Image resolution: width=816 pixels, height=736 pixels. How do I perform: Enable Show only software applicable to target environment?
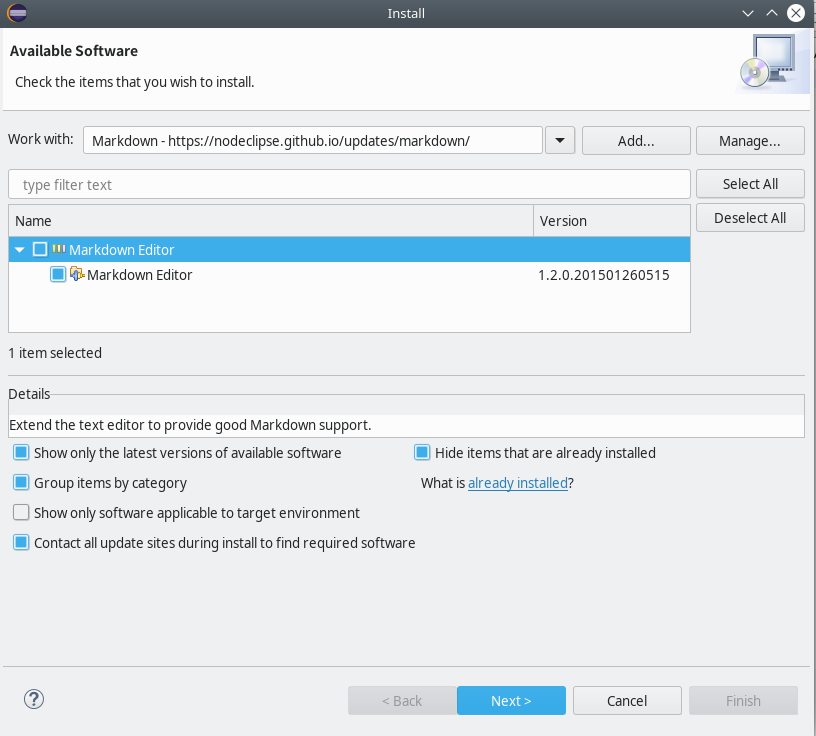tap(21, 513)
